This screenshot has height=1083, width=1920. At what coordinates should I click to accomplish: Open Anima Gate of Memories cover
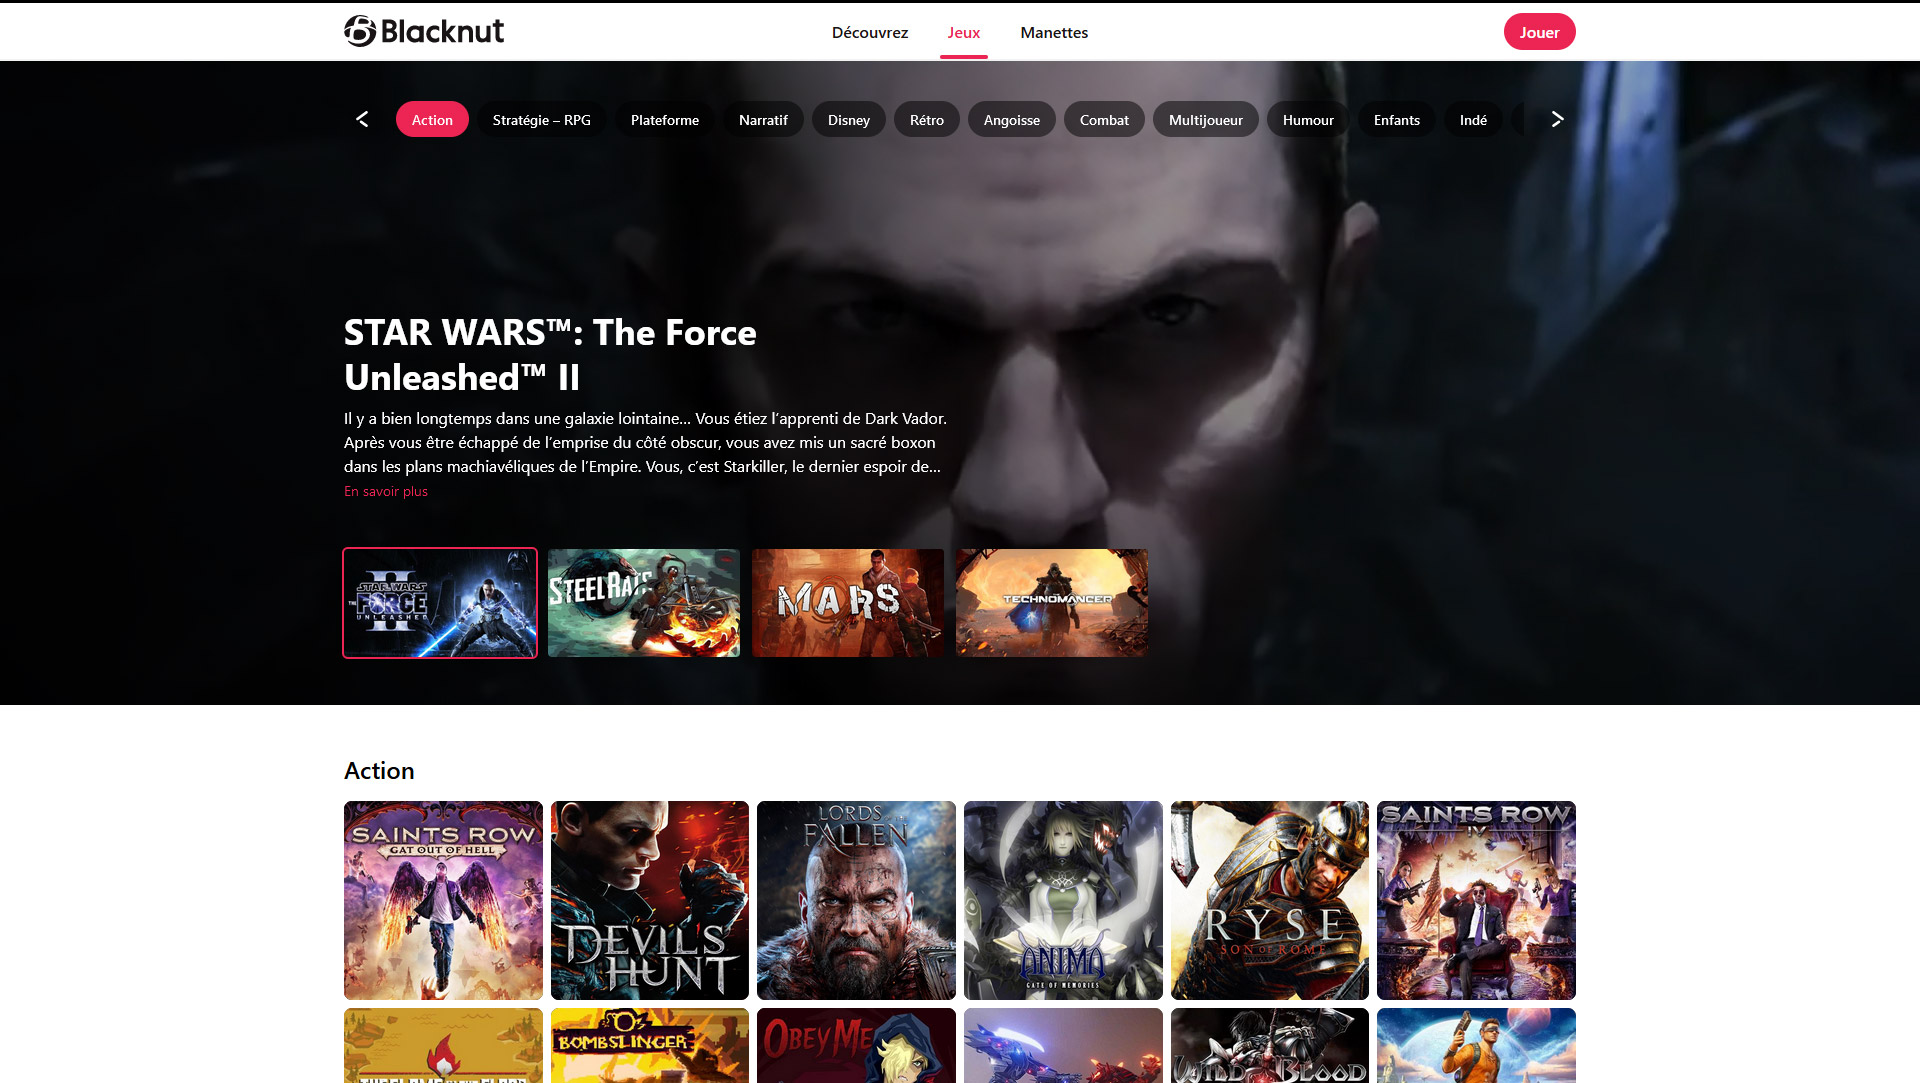tap(1062, 899)
